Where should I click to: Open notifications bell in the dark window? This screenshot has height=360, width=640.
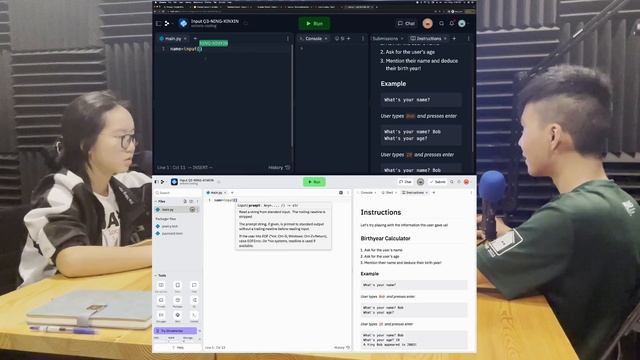click(451, 24)
